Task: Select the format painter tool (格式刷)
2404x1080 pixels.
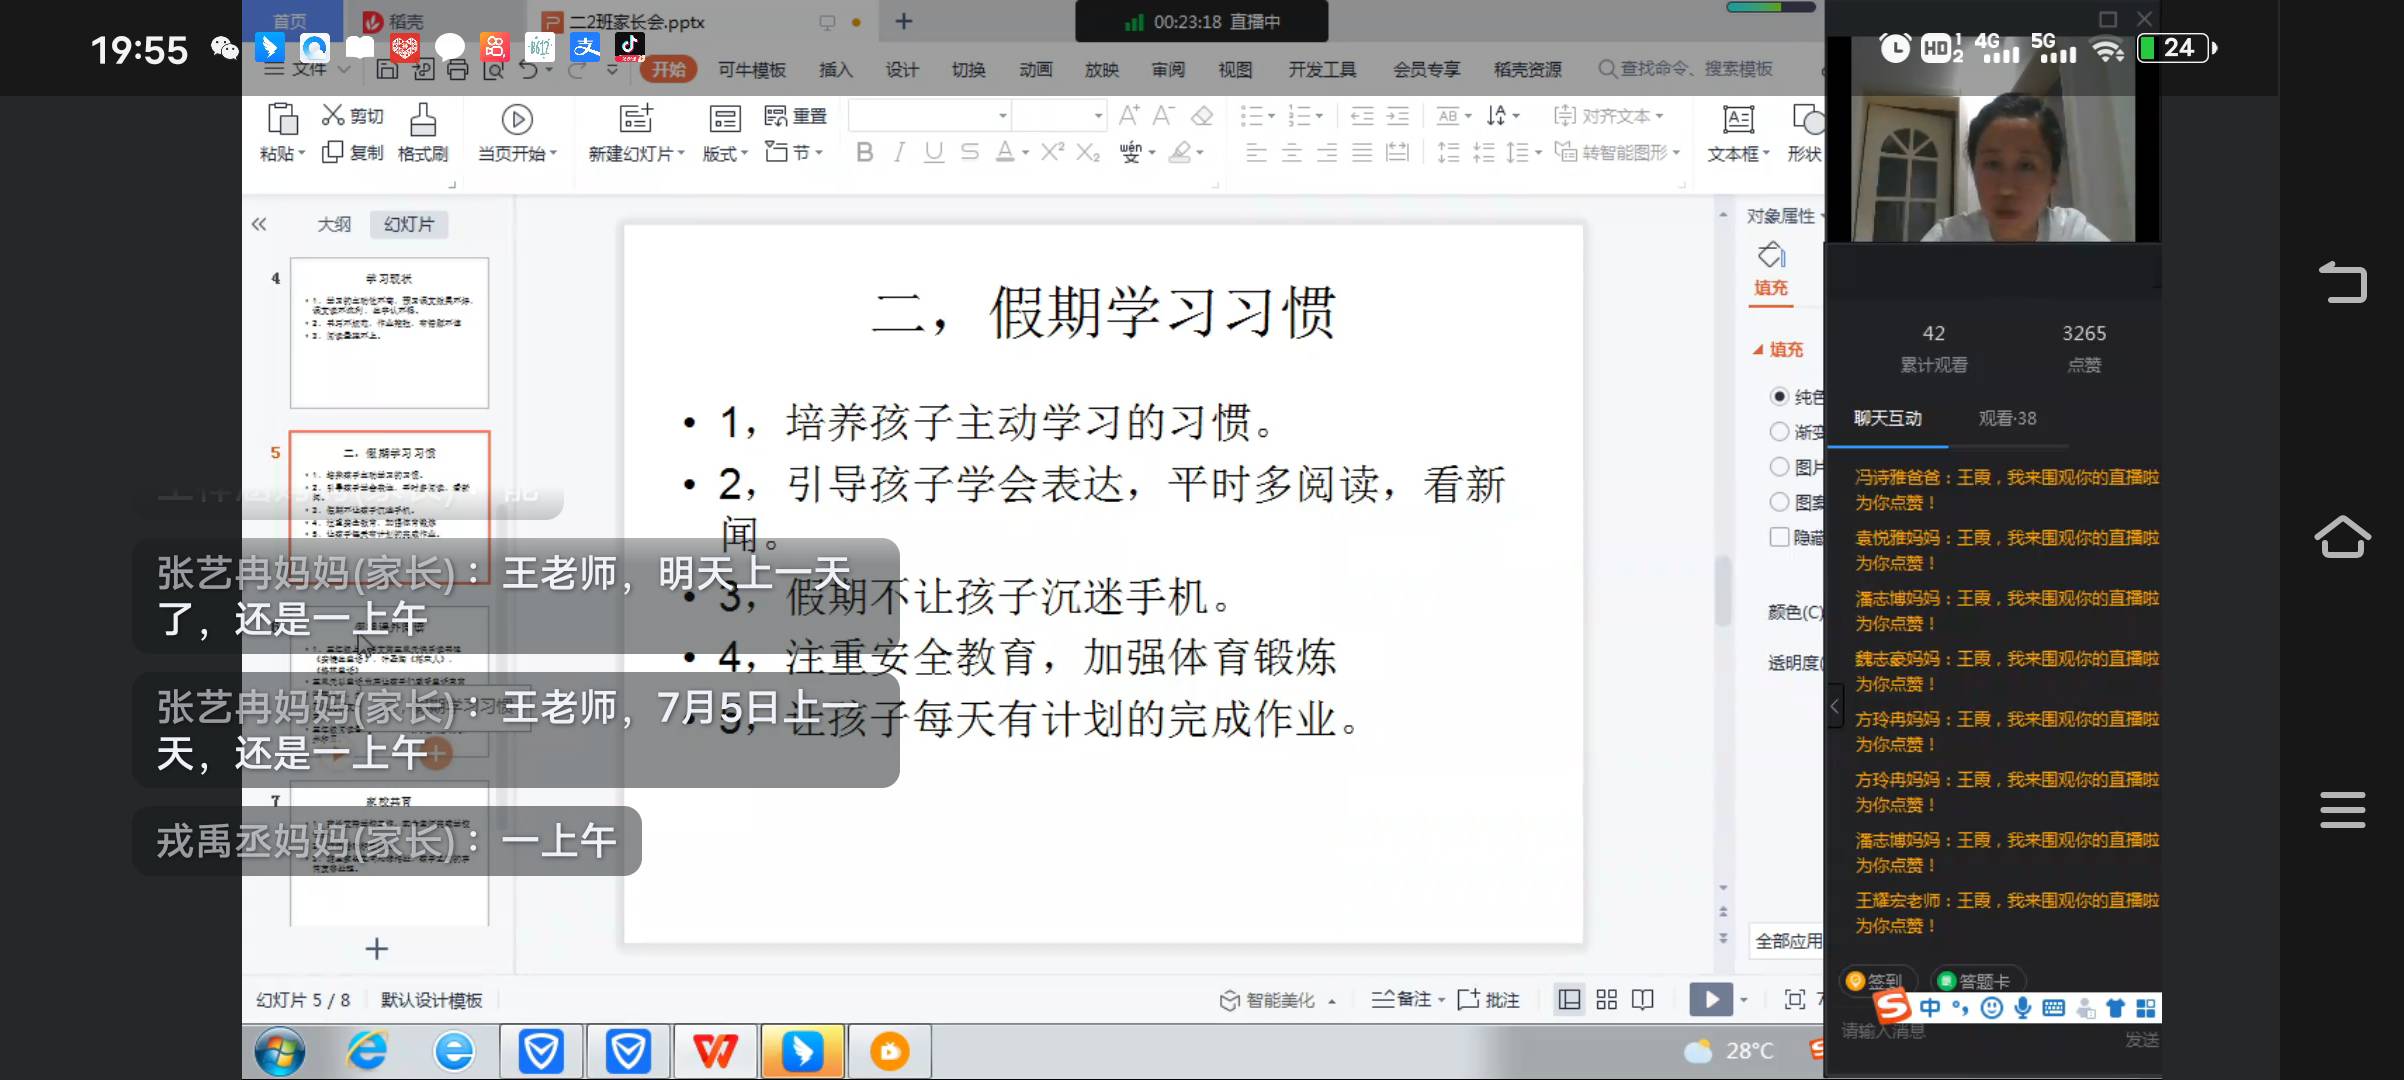Action: click(x=421, y=135)
